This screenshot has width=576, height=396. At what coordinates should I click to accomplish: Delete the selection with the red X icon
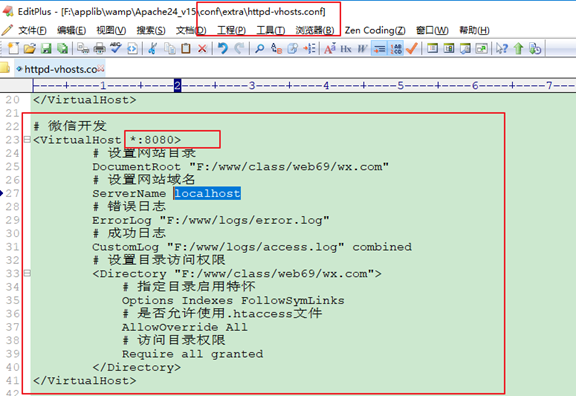[x=202, y=48]
